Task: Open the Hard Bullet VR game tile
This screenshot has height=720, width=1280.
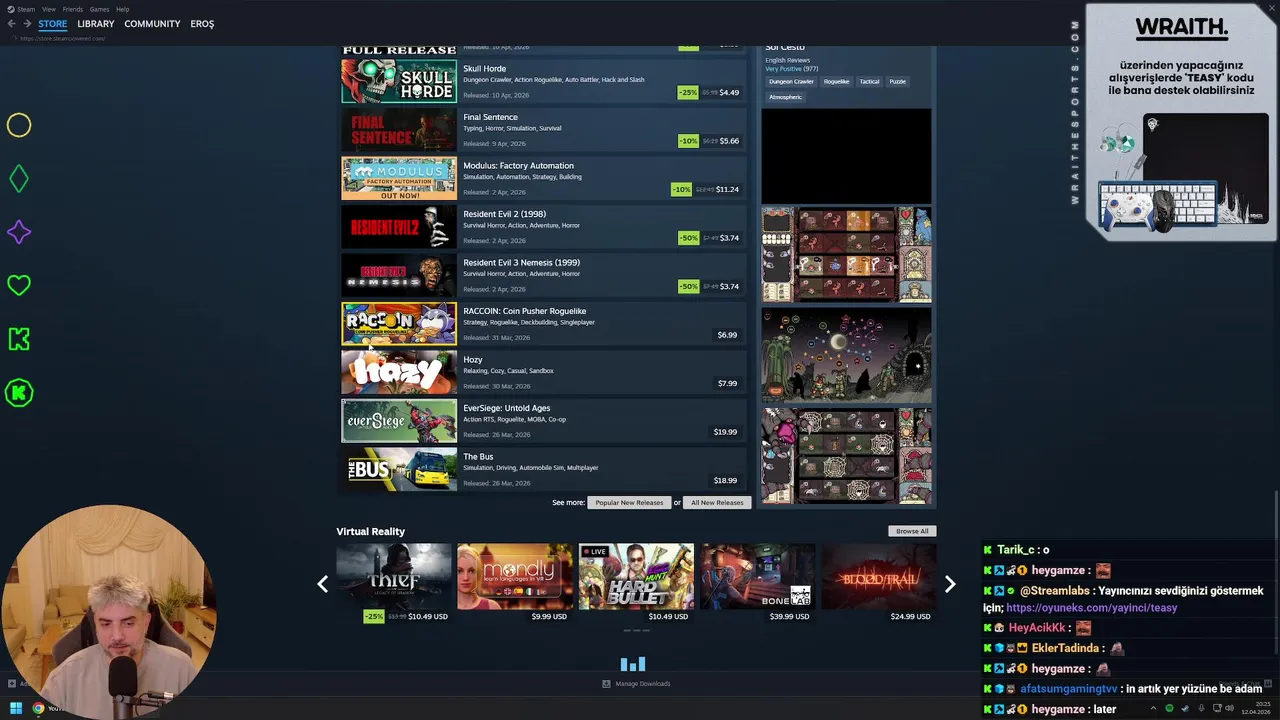Action: tap(636, 576)
